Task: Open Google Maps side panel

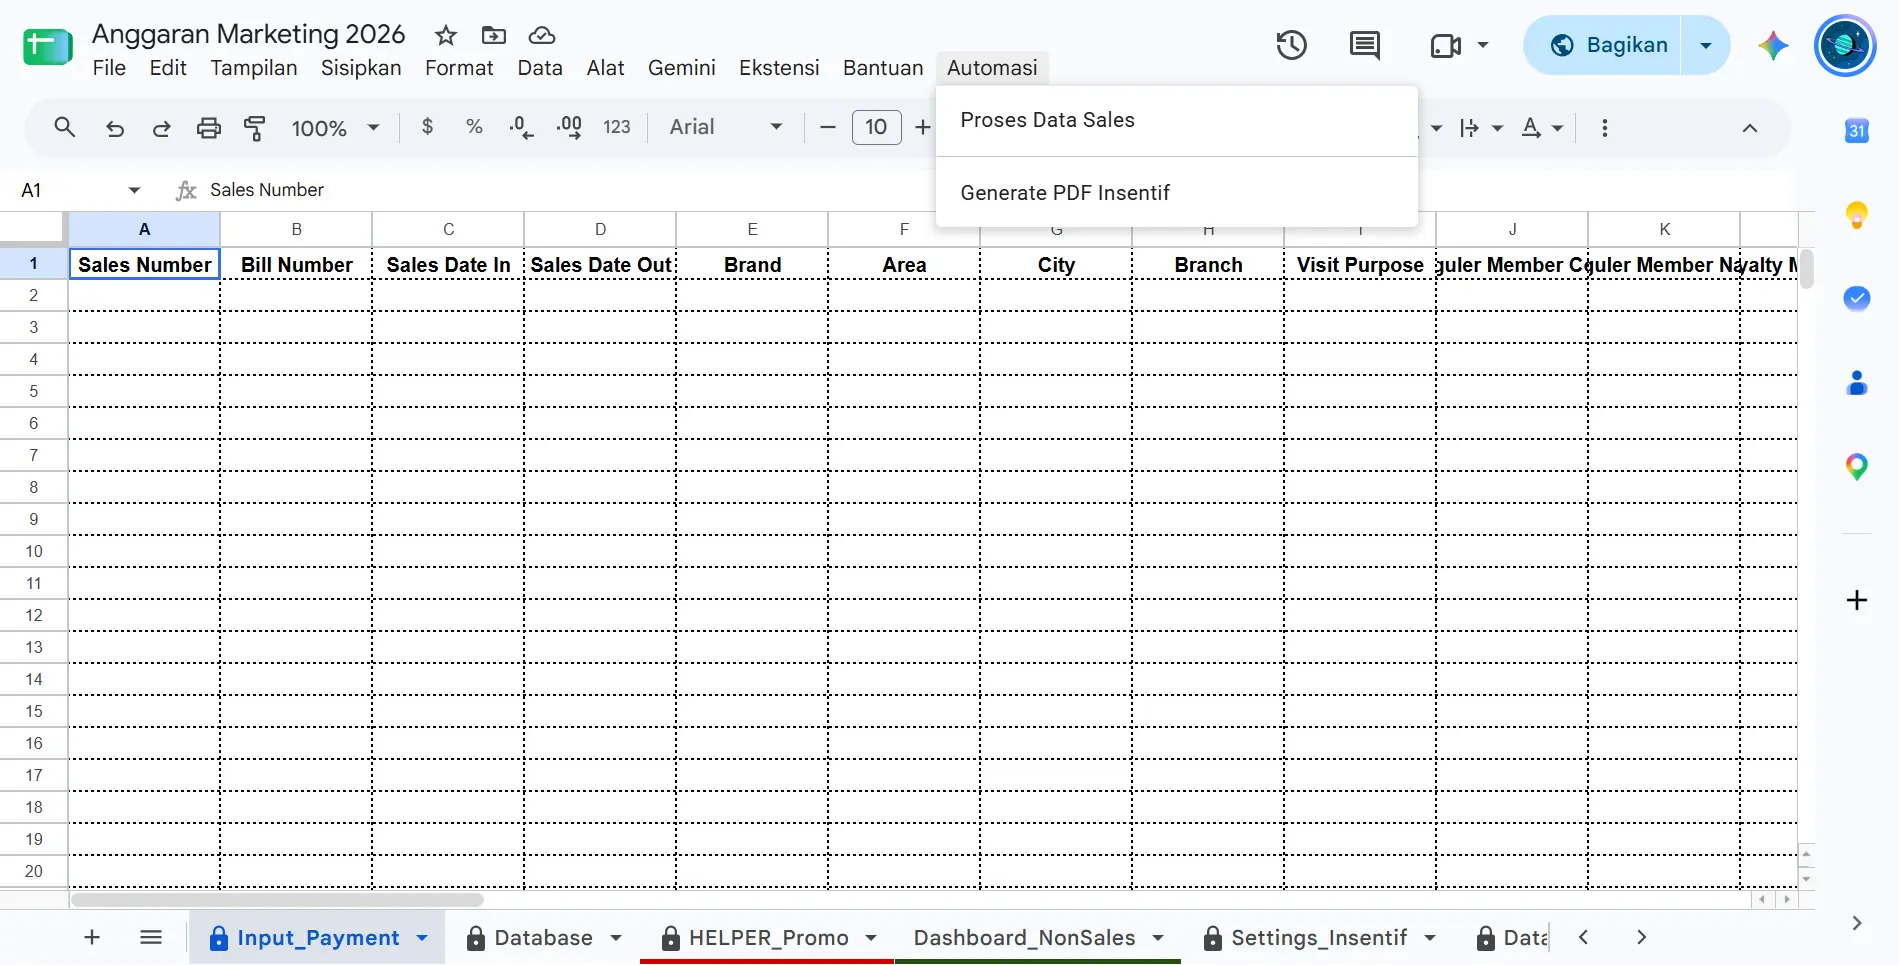Action: click(x=1857, y=467)
